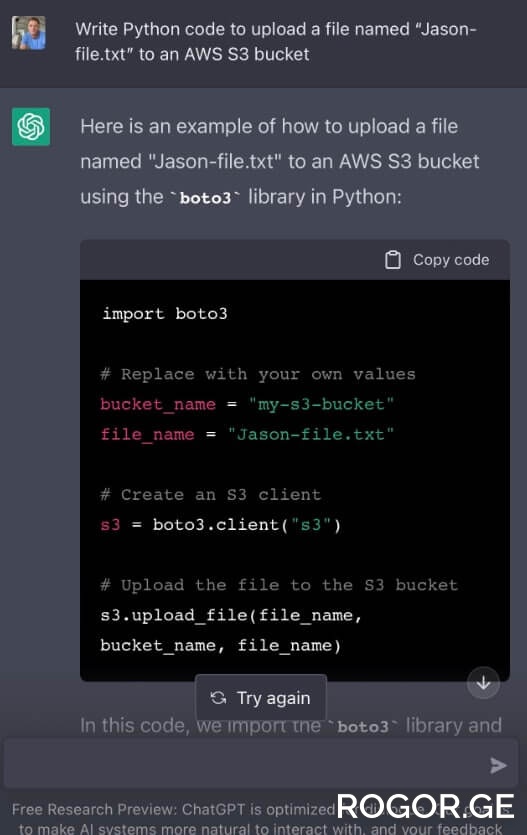Click the s3 = boto3.client("s3") line

coord(221,525)
